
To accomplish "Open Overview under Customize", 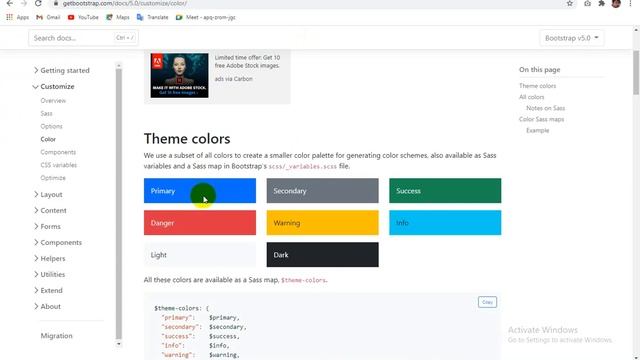I will 53,100.
